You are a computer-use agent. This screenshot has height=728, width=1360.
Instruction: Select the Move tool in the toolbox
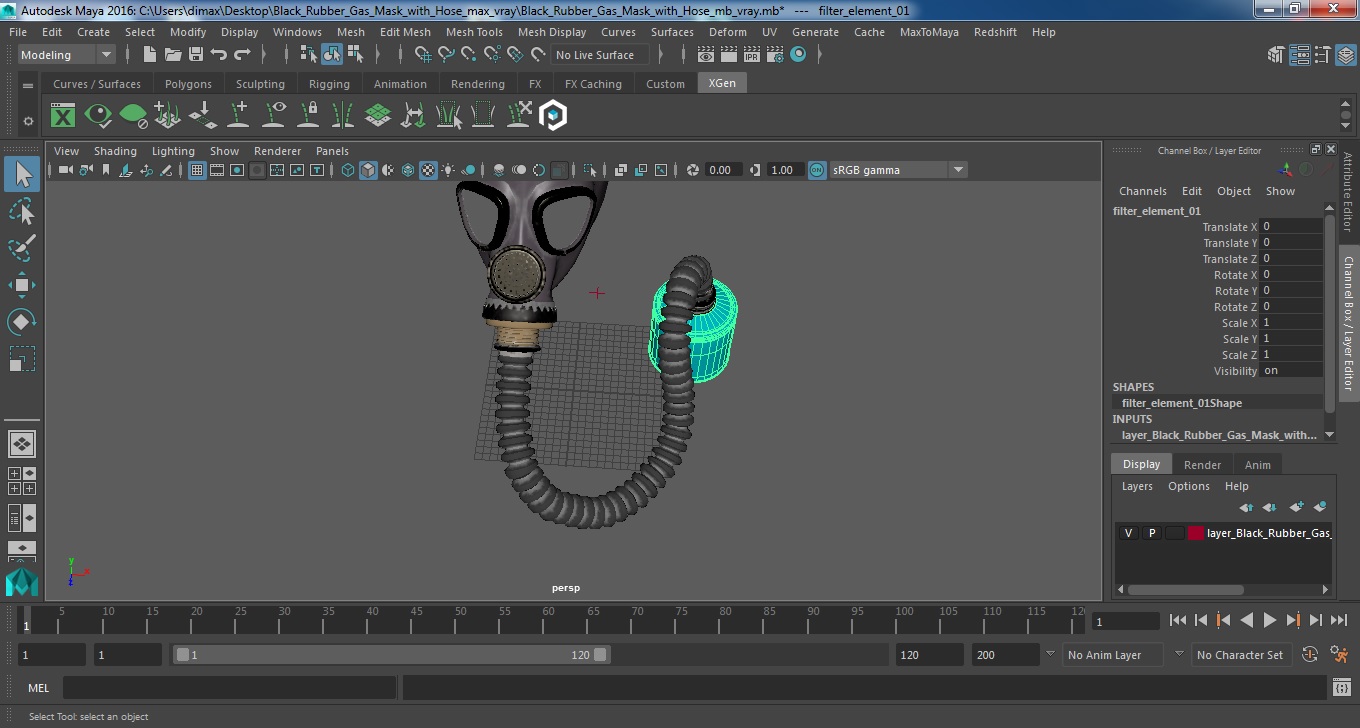pos(22,284)
